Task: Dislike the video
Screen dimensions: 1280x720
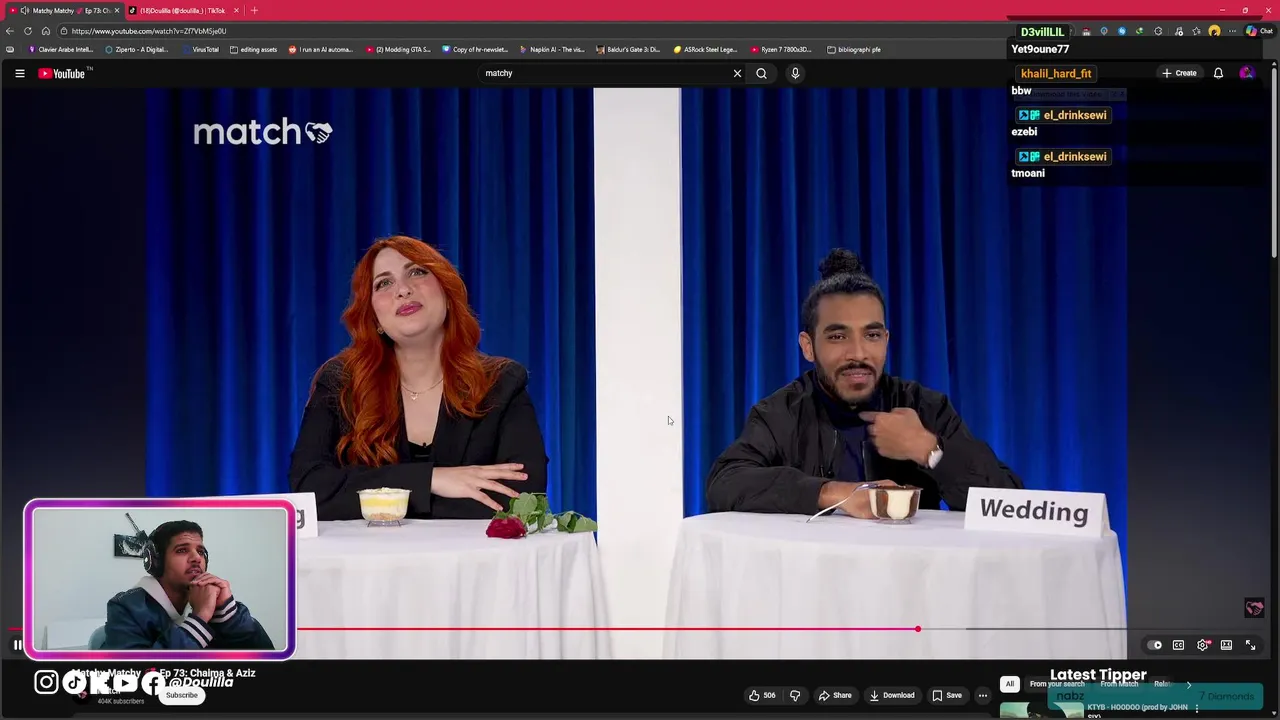Action: click(x=795, y=695)
